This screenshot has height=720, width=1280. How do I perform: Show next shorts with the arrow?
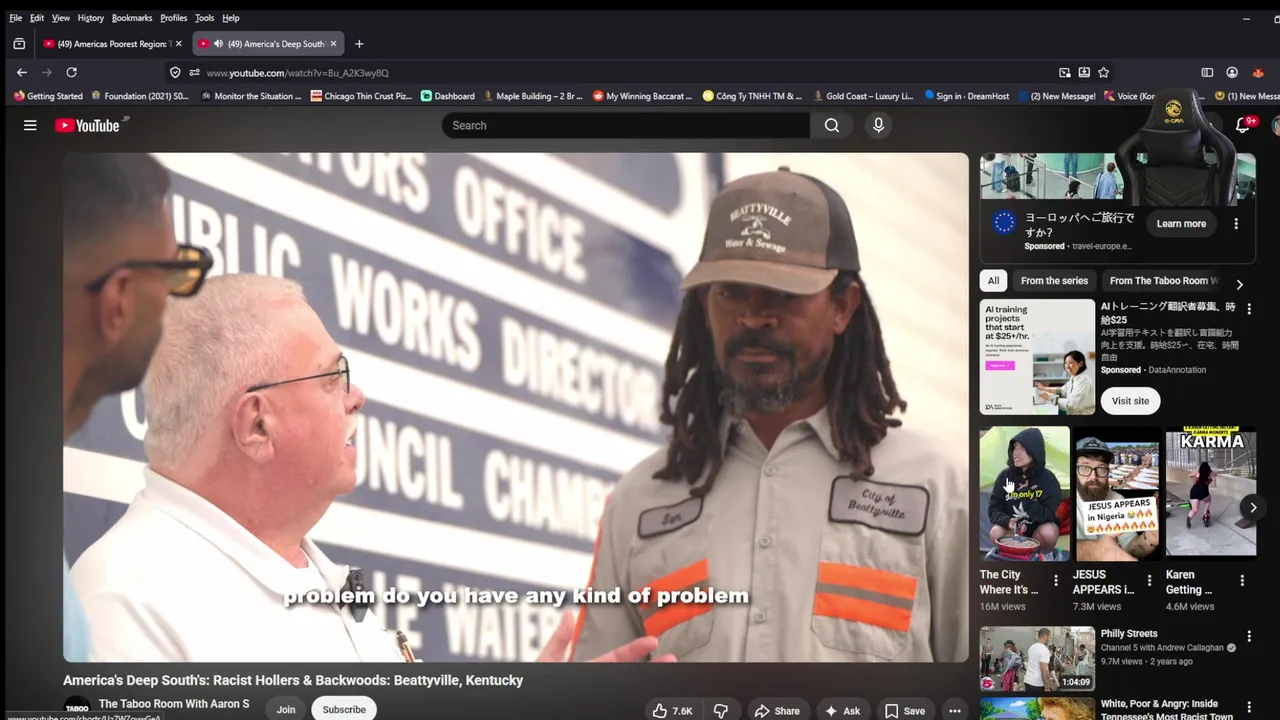tap(1253, 508)
